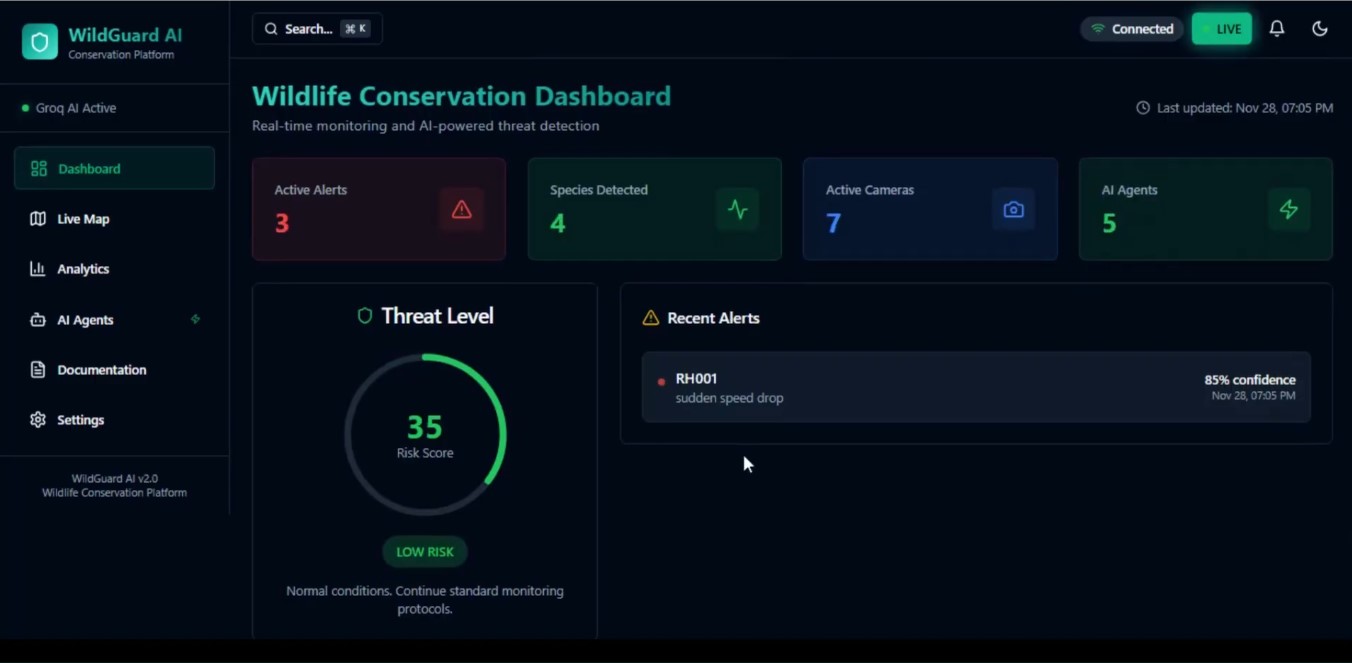Click the Connected status pill
The width and height of the screenshot is (1352, 663).
point(1132,28)
